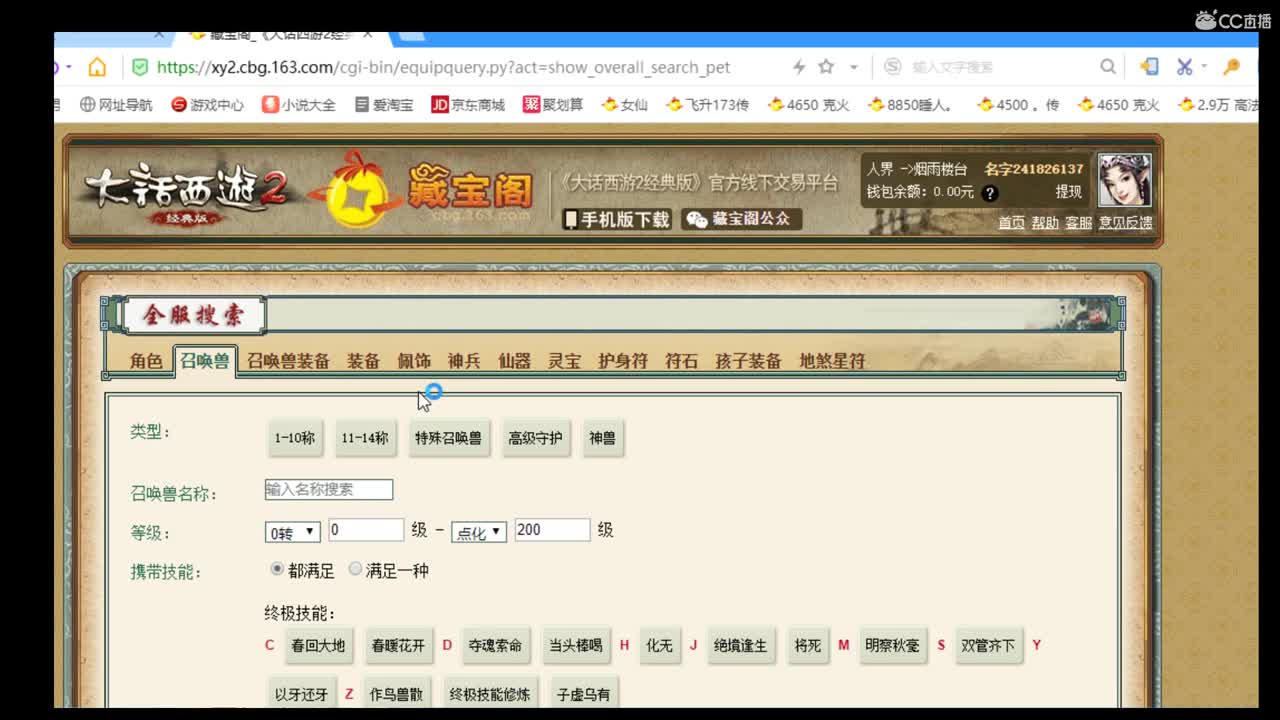Open the 意见反馈 link
Screen dimensions: 1280x720
click(x=1126, y=223)
